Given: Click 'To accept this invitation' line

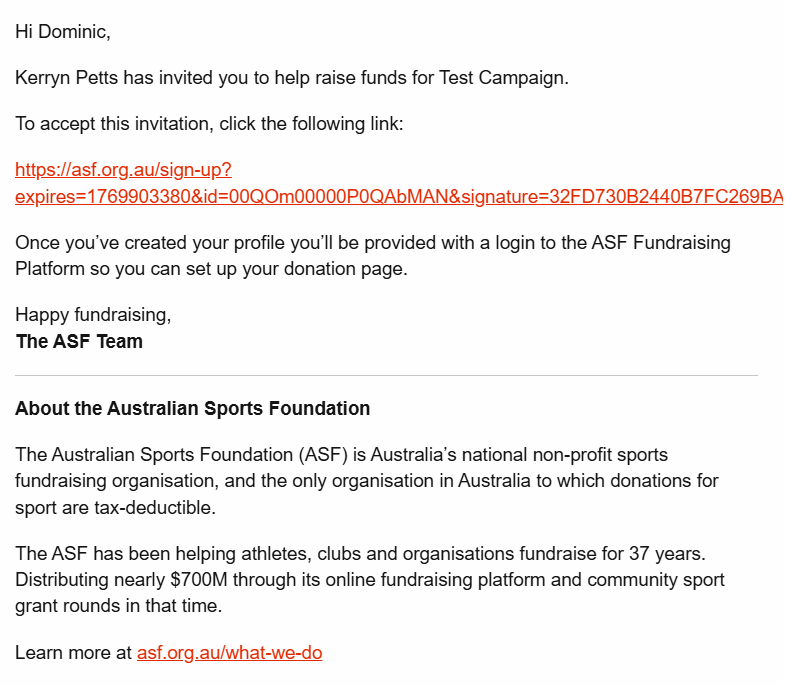Looking at the screenshot, I should coord(209,124).
